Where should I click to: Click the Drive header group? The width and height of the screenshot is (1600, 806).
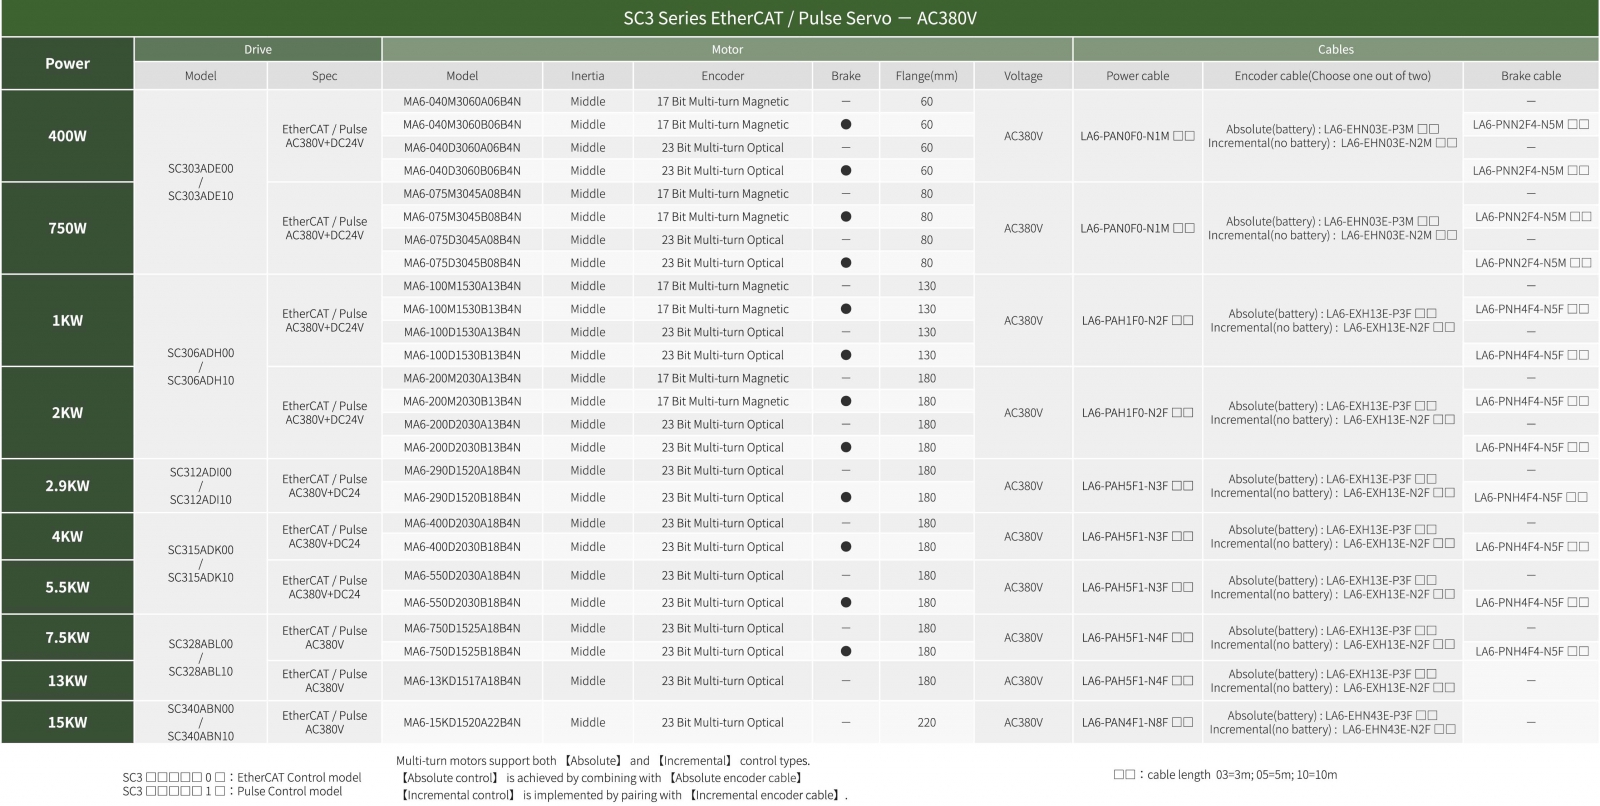point(257,49)
